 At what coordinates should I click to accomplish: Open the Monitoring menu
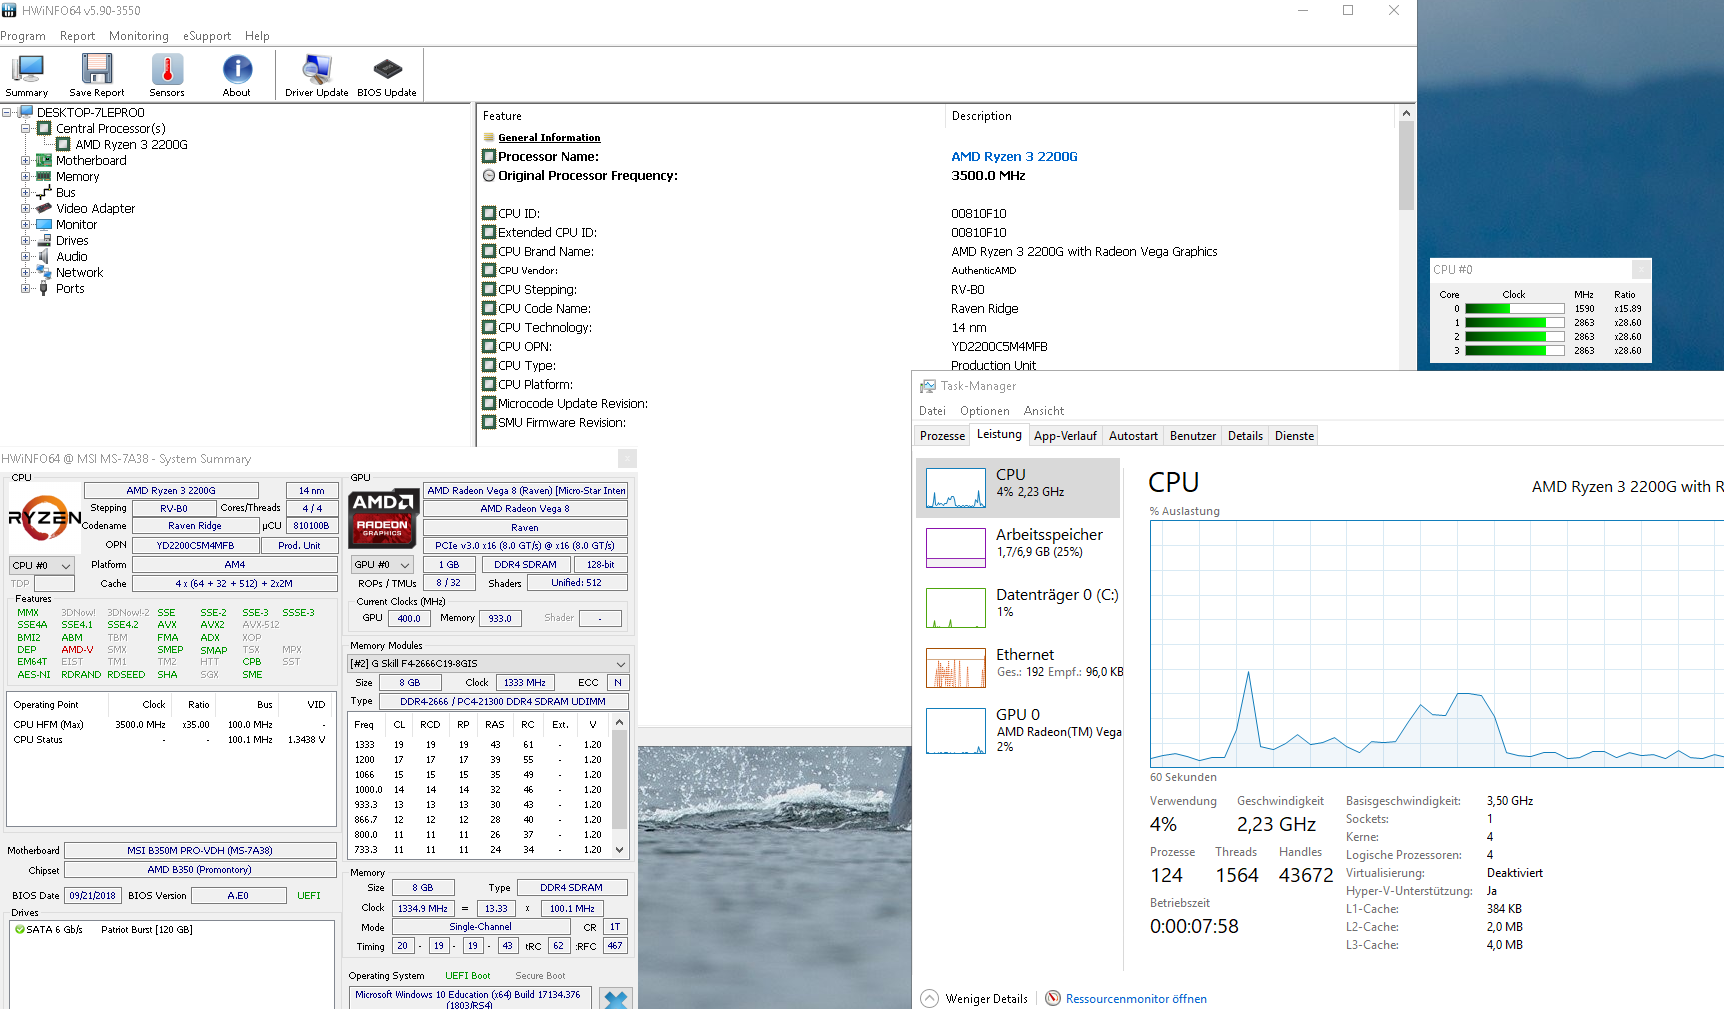click(x=139, y=36)
